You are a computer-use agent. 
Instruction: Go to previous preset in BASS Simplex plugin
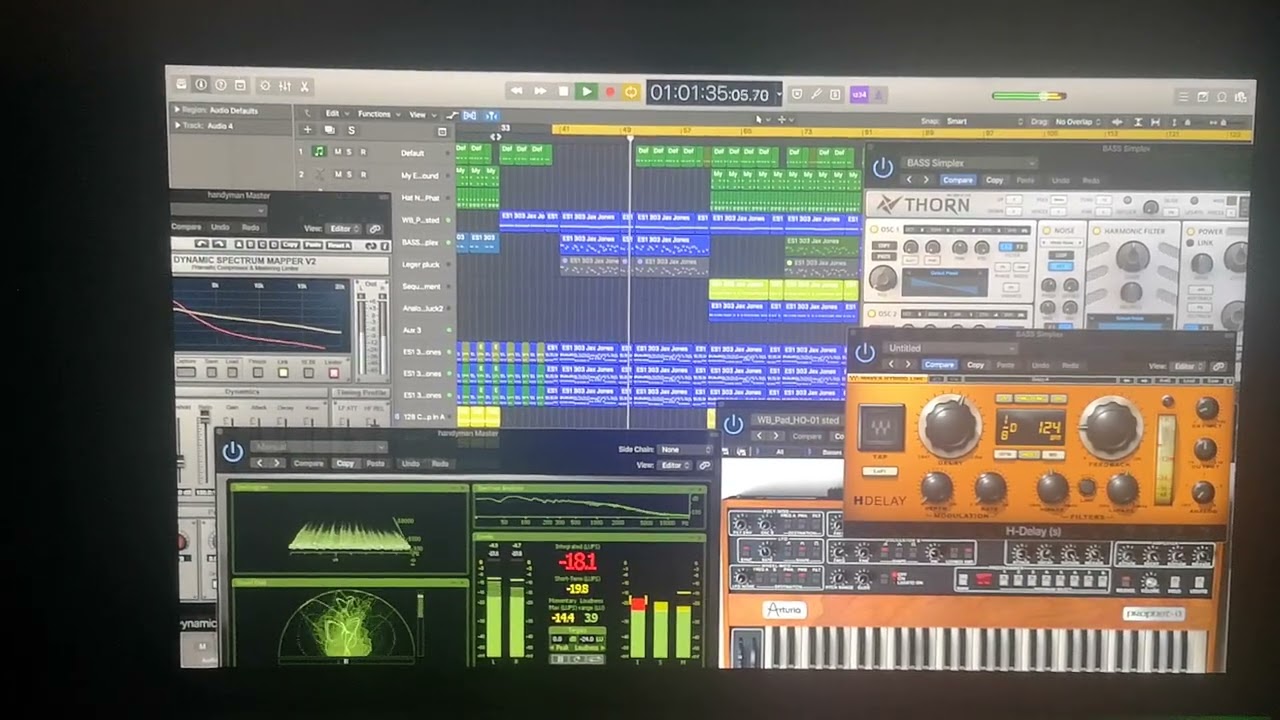910,180
